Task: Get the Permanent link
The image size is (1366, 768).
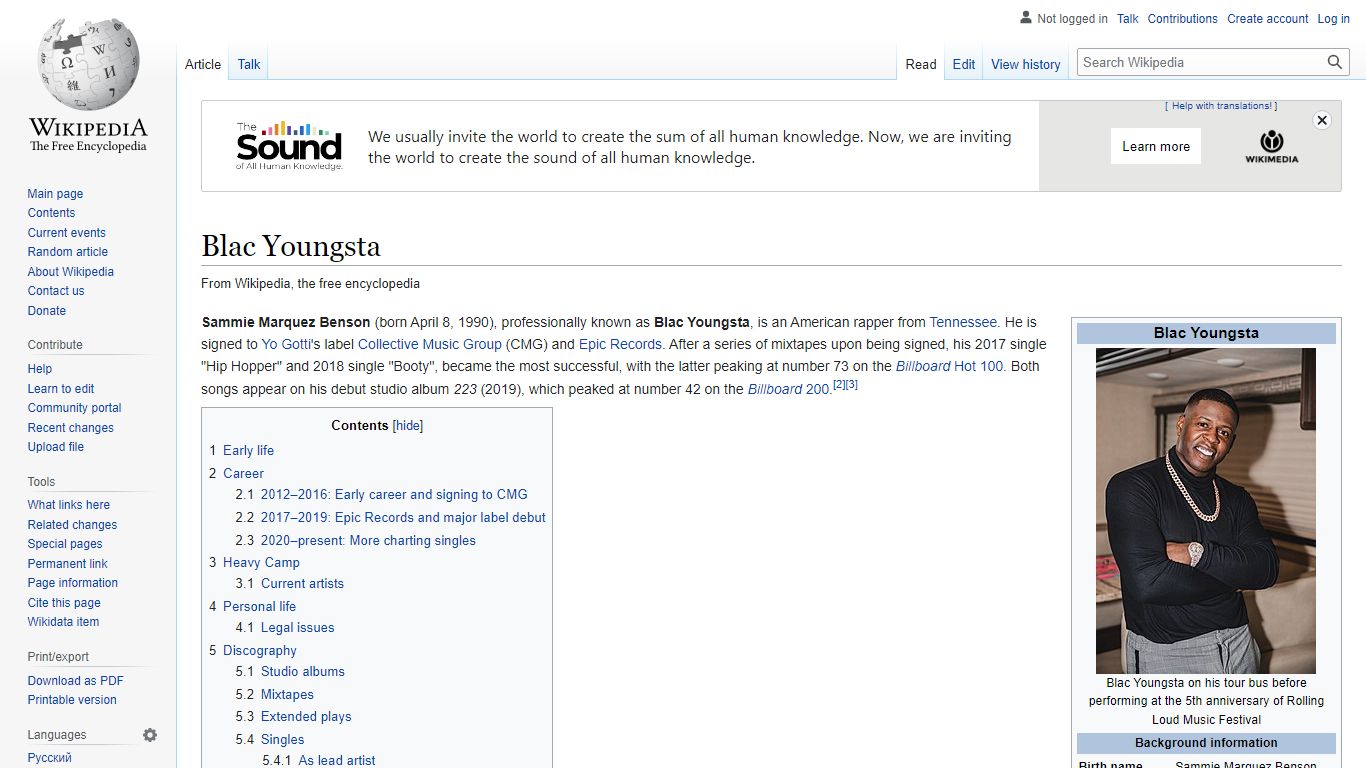Action: (x=67, y=564)
